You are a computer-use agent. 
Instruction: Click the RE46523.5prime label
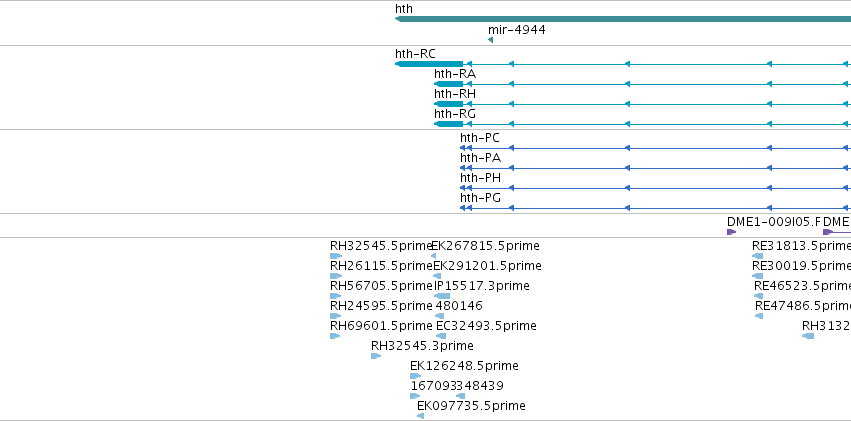pos(803,286)
